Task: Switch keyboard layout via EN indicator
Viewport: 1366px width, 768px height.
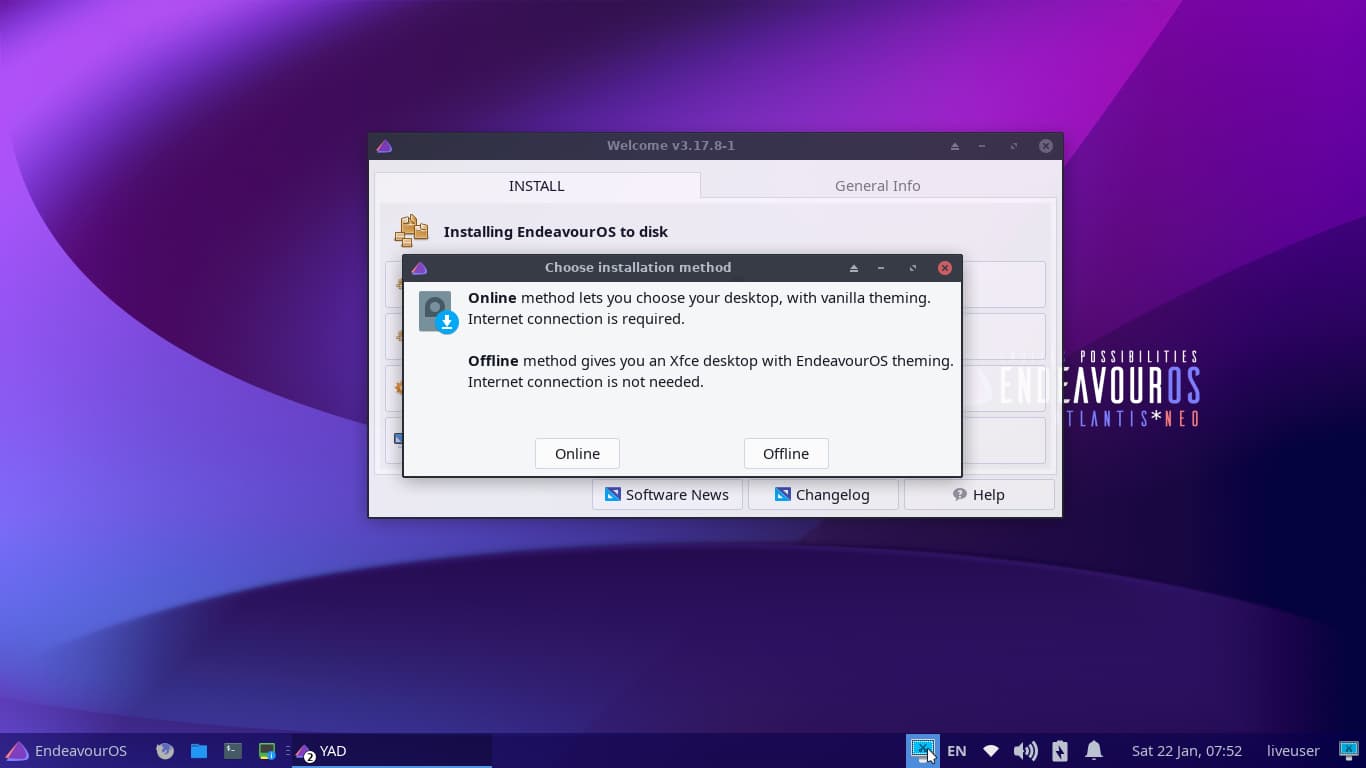Action: [957, 751]
